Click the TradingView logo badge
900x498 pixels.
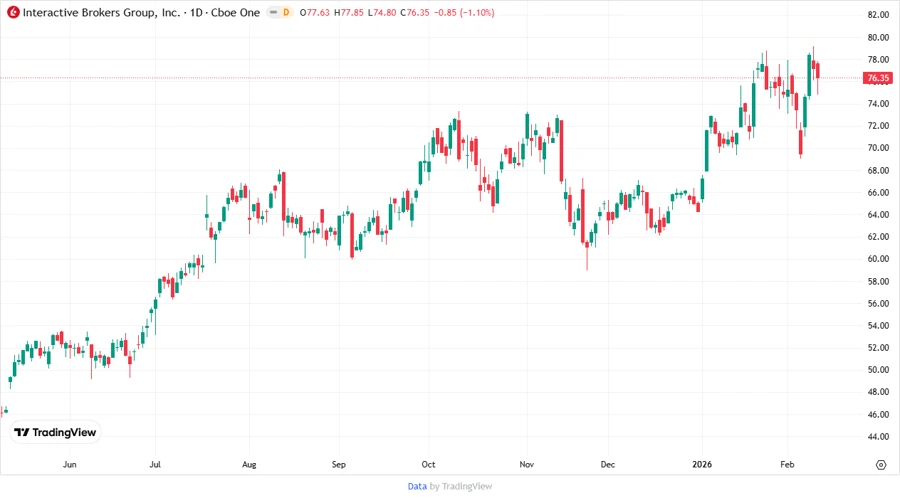[x=55, y=432]
